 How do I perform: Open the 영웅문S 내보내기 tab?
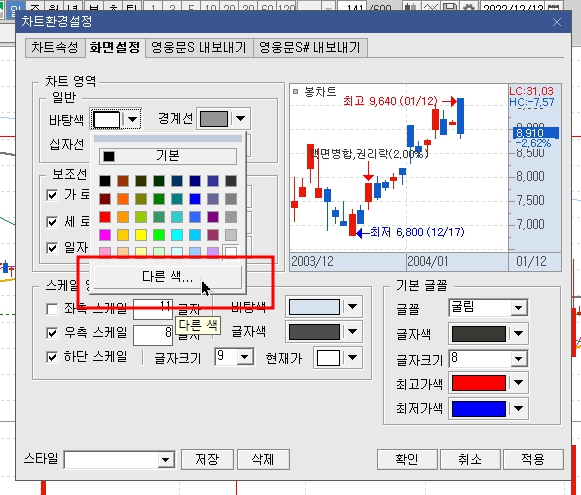pyautogui.click(x=199, y=47)
